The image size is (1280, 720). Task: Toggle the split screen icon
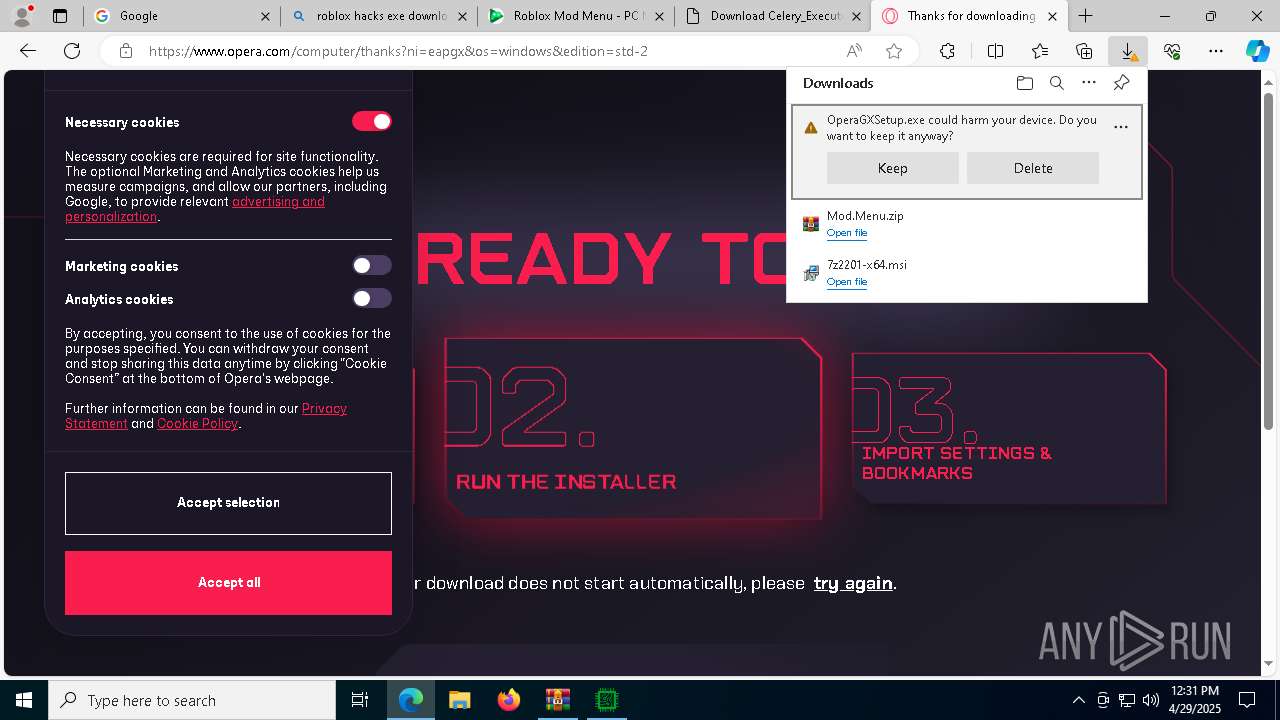(x=995, y=51)
